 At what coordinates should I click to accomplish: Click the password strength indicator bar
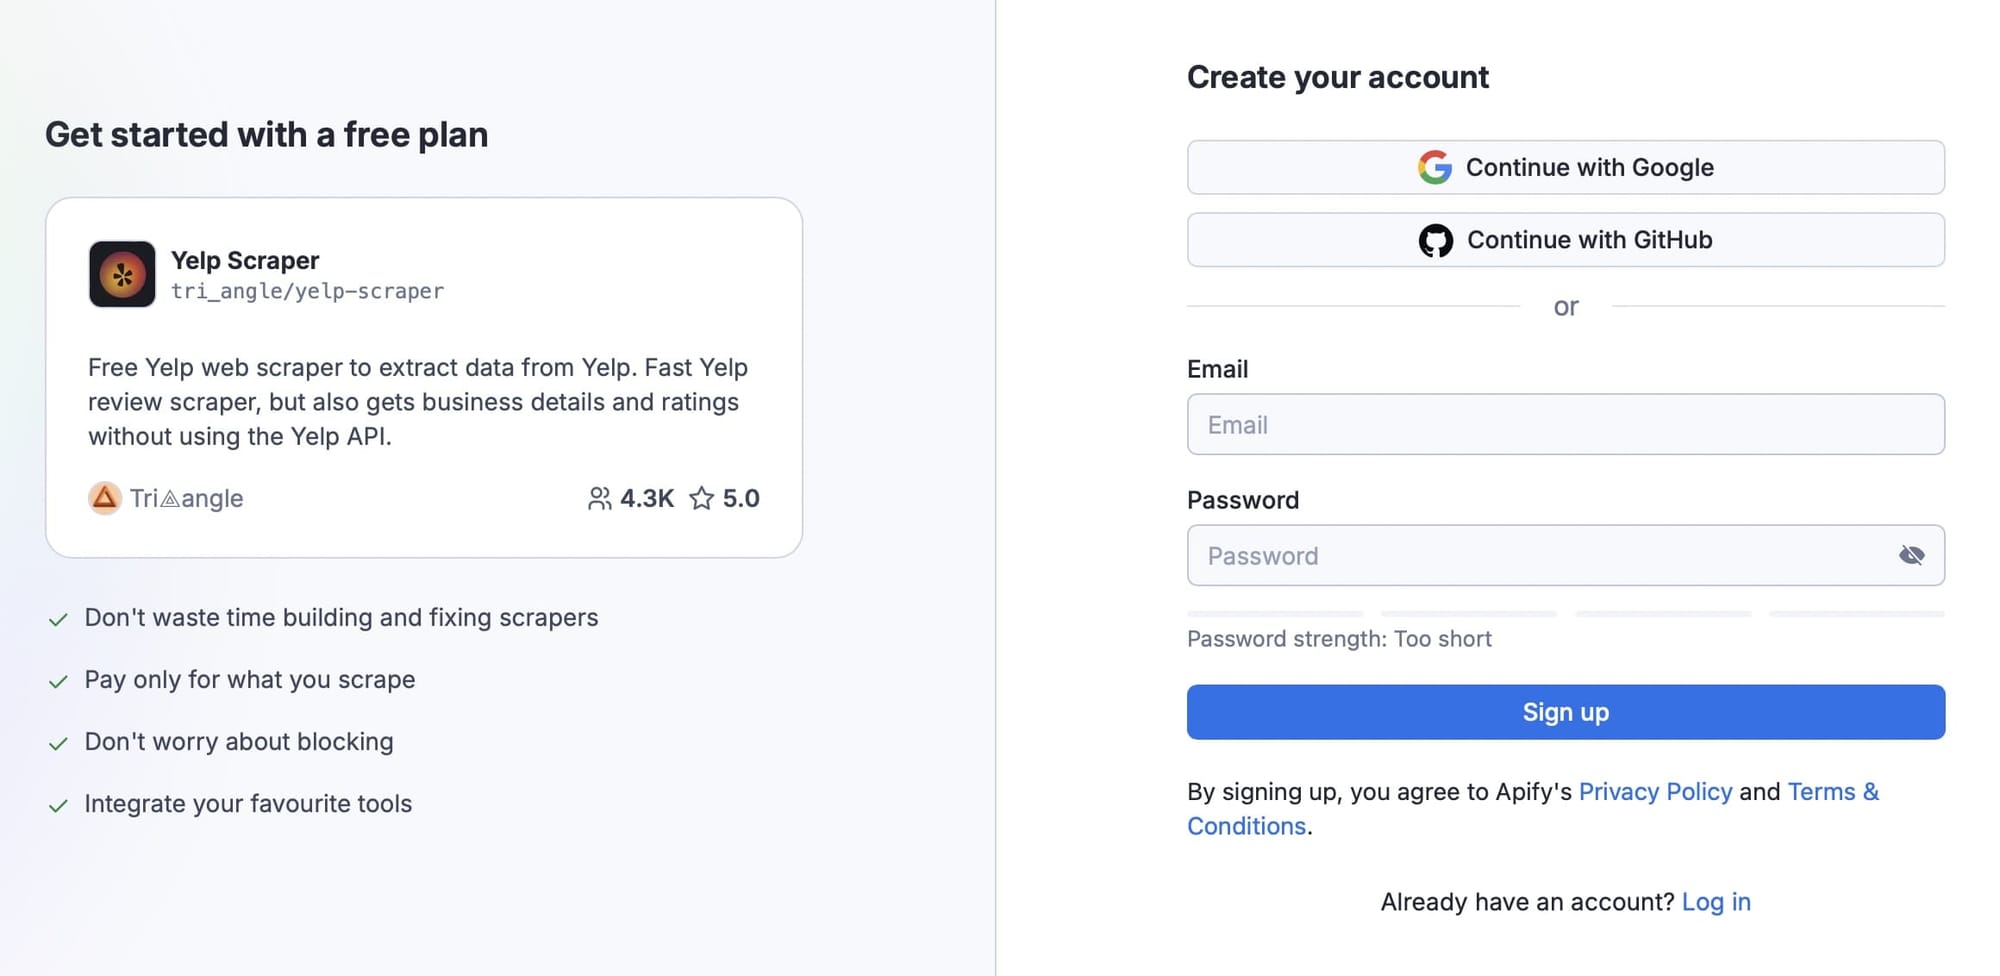click(1565, 614)
